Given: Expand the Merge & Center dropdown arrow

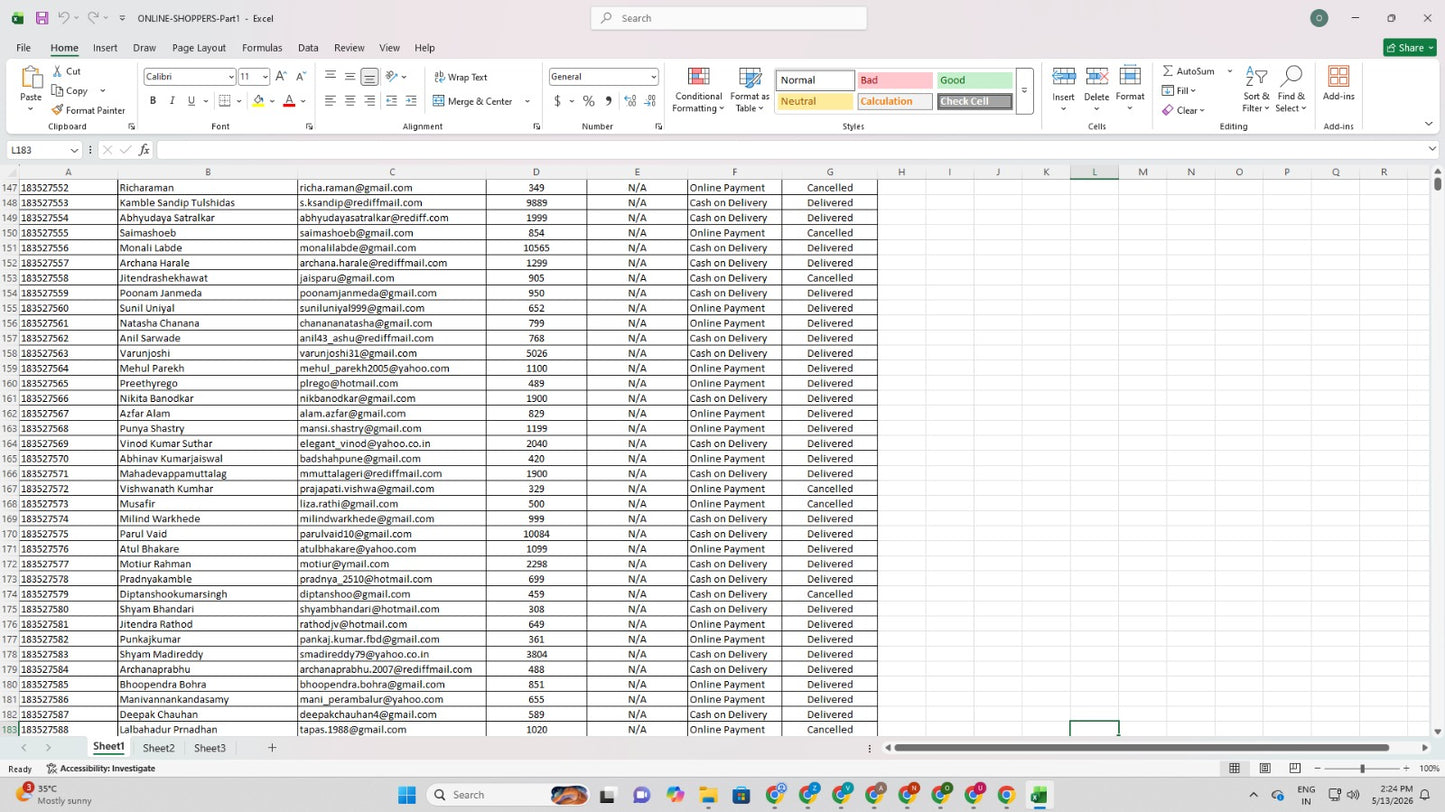Looking at the screenshot, I should [x=527, y=101].
